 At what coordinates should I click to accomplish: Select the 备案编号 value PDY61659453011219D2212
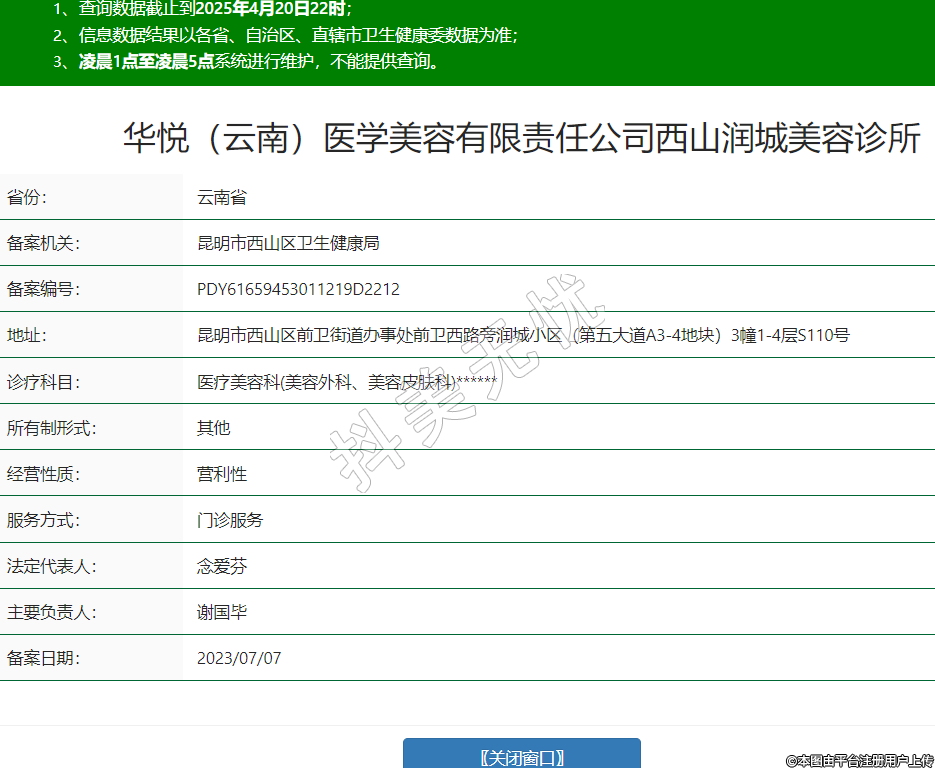click(x=298, y=290)
